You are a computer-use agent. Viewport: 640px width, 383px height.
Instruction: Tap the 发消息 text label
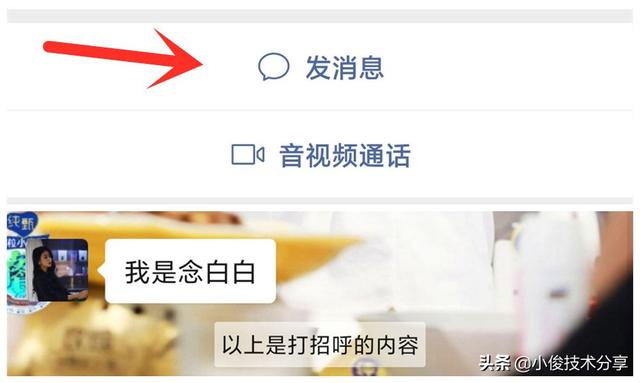345,67
